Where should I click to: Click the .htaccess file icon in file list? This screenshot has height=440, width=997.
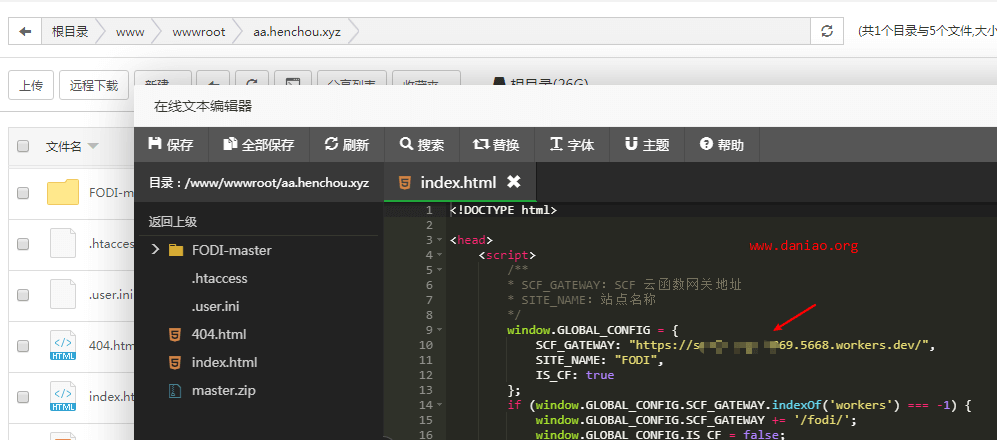pos(63,242)
